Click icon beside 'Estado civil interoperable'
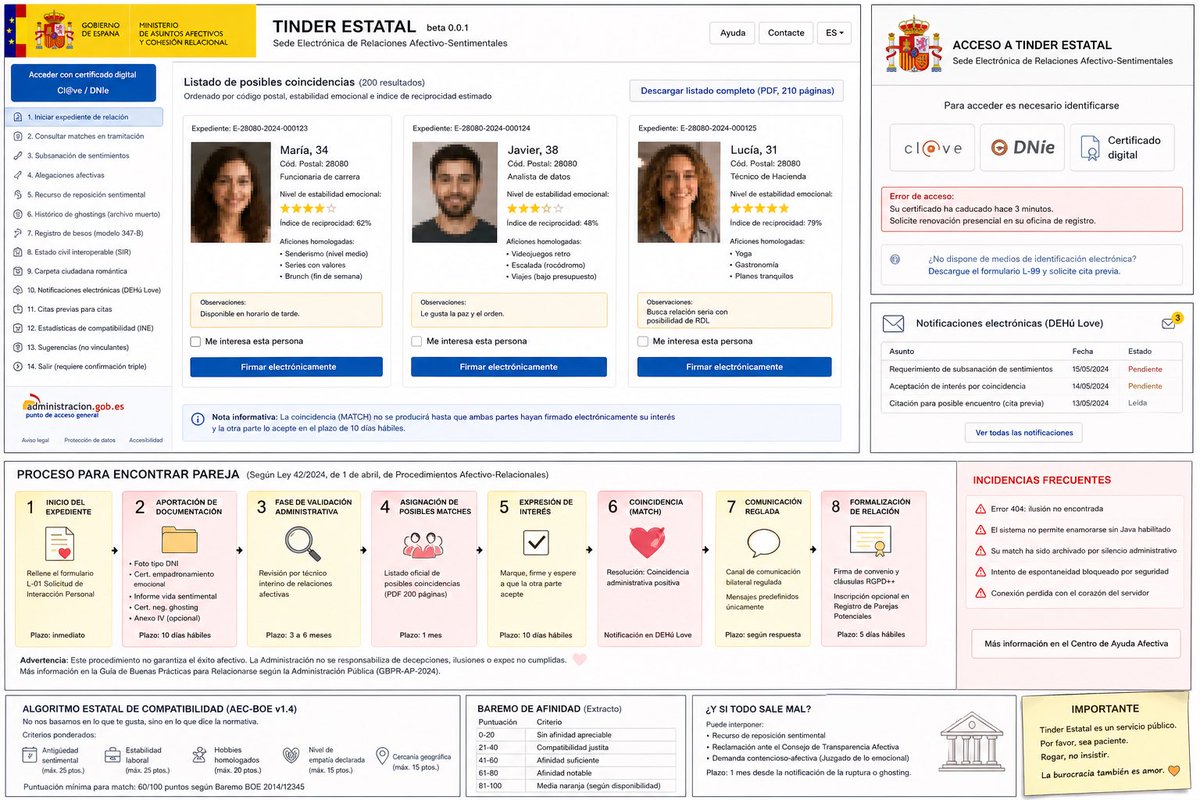 coord(17,251)
